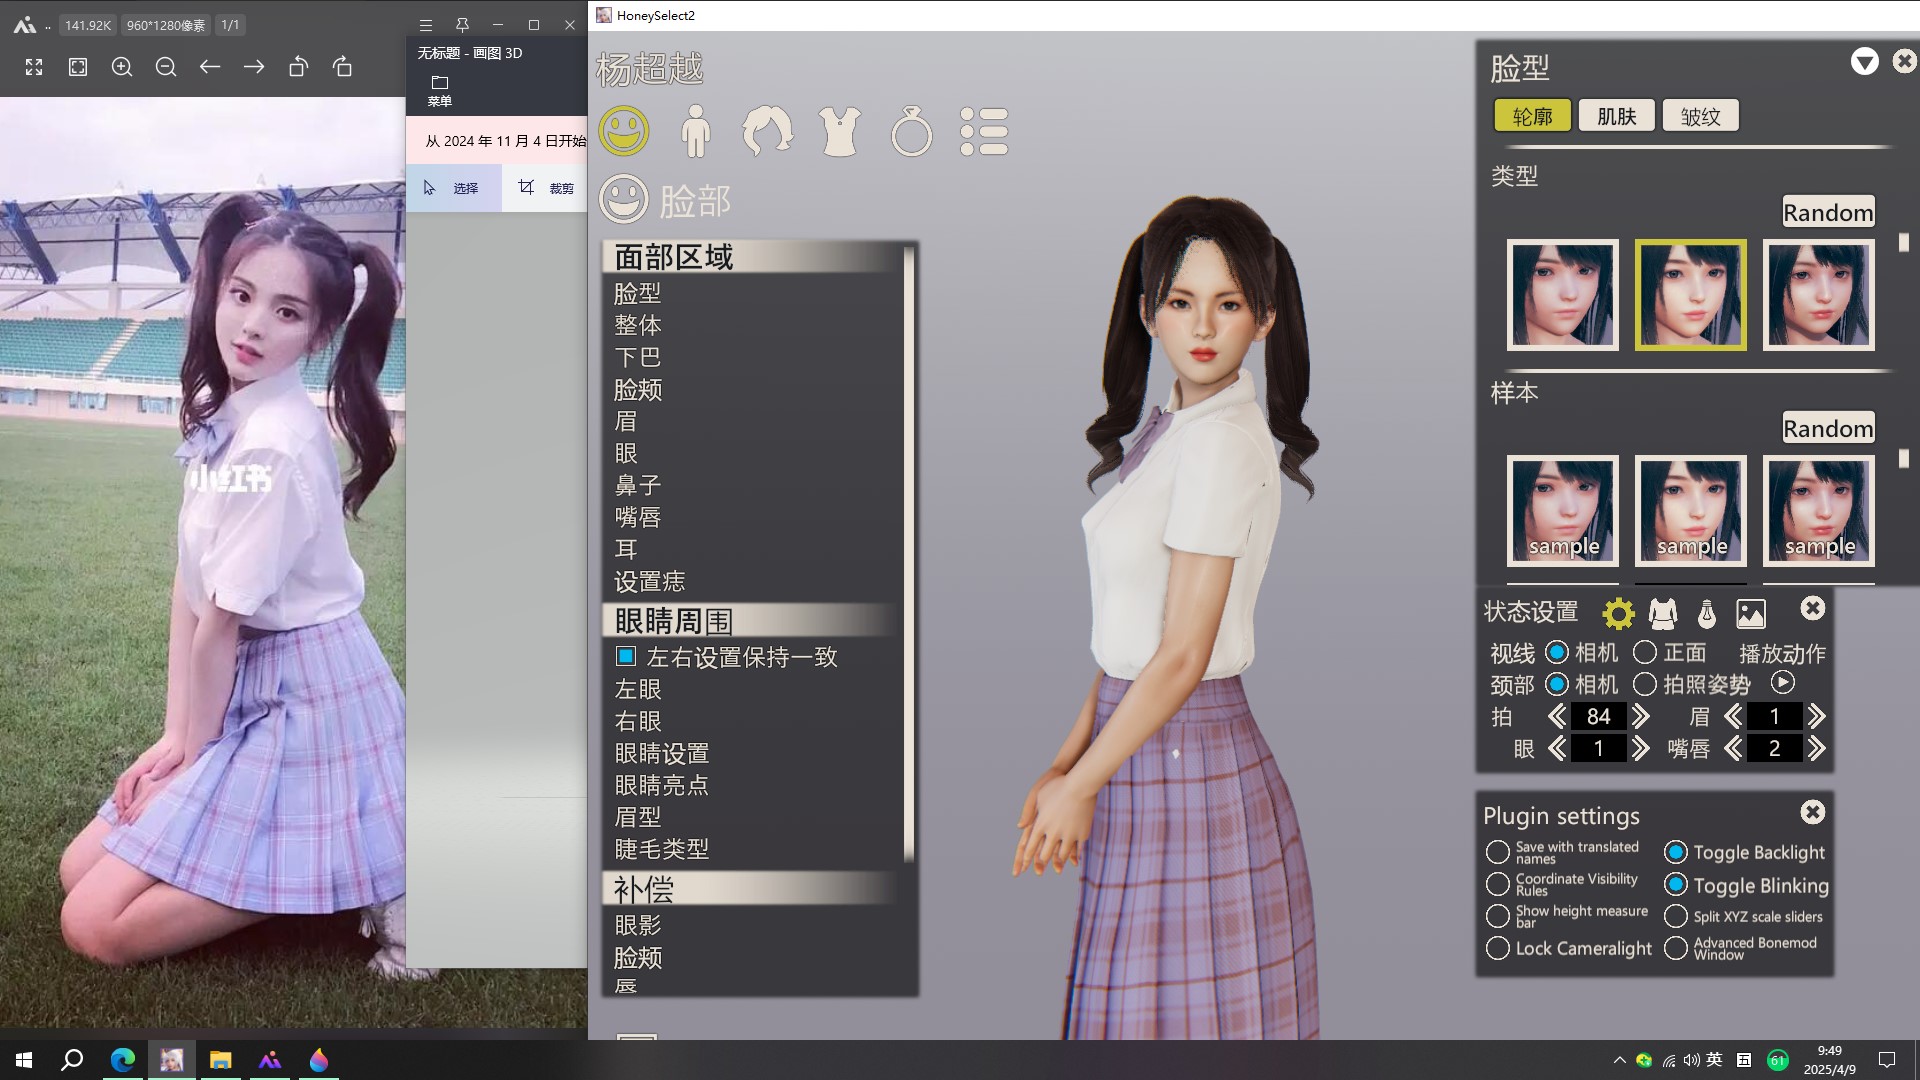
Task: Open the accessories ring category icon
Action: pos(911,131)
